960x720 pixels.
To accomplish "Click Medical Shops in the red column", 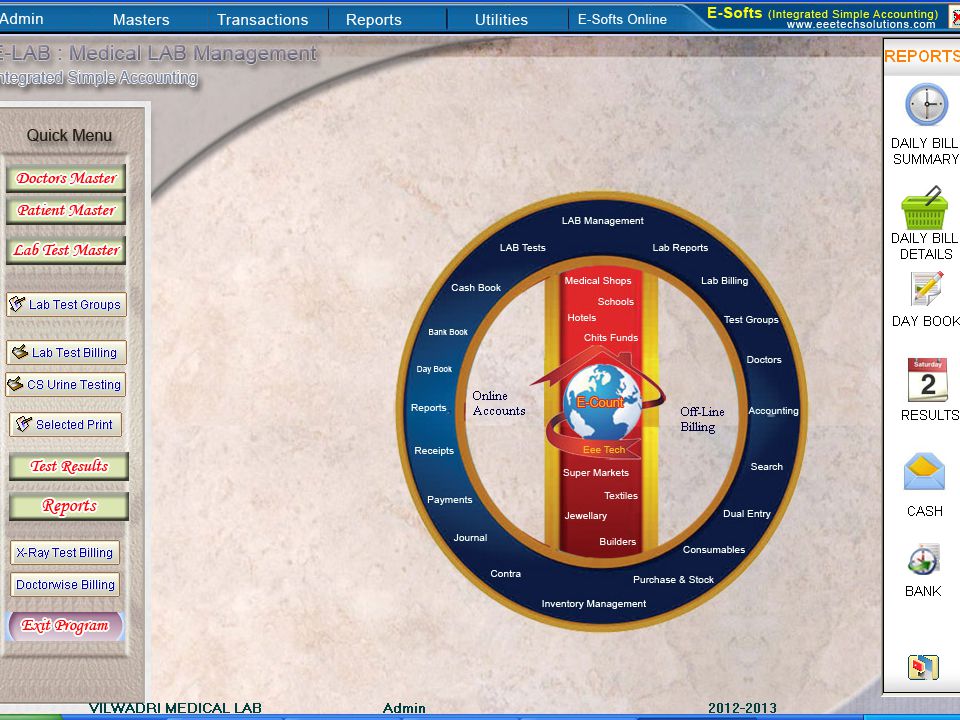I will [598, 280].
